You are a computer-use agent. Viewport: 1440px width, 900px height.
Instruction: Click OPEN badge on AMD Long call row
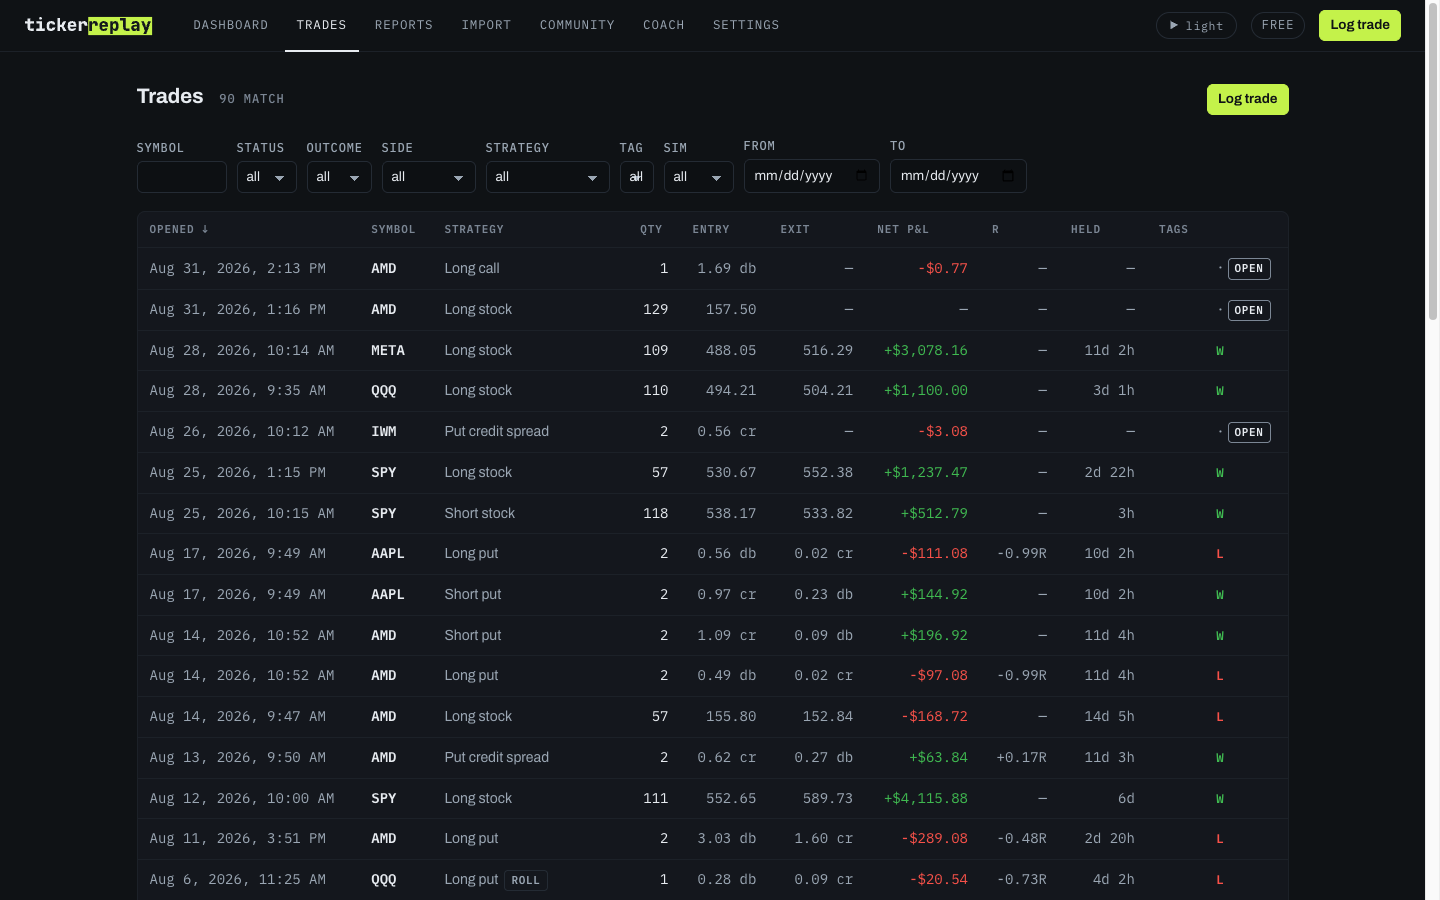(x=1249, y=269)
